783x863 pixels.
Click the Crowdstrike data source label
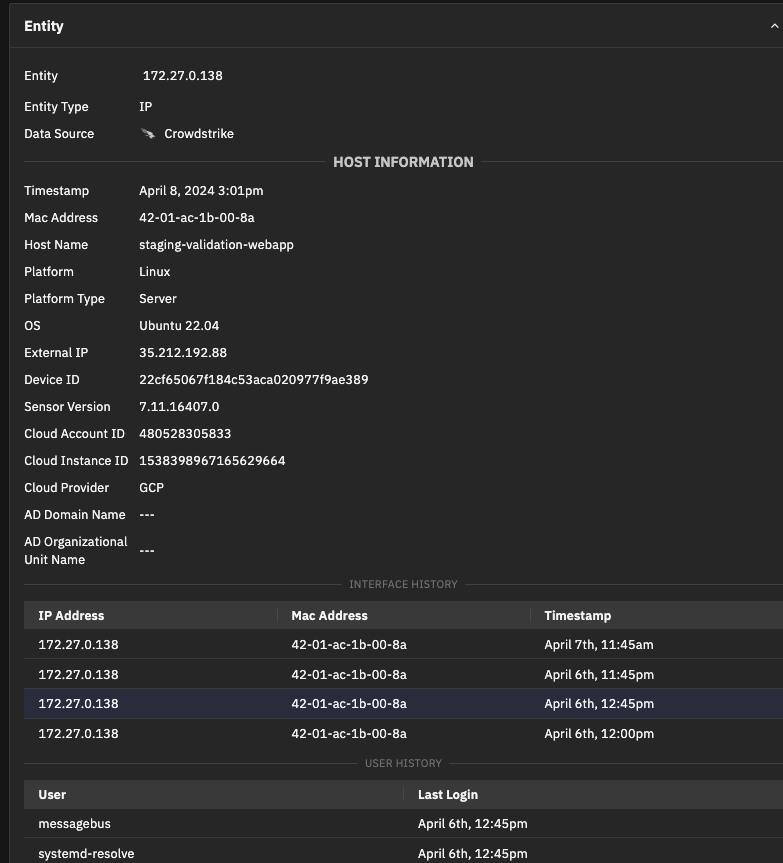click(198, 134)
